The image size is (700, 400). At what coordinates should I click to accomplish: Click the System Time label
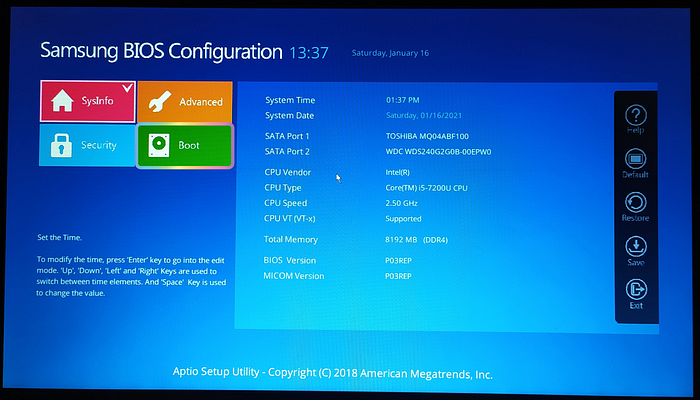coord(290,100)
